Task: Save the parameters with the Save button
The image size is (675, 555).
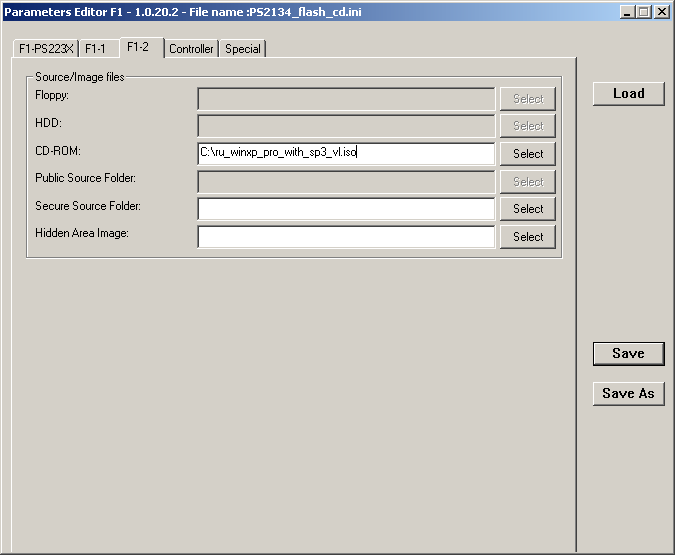Action: pyautogui.click(x=628, y=353)
